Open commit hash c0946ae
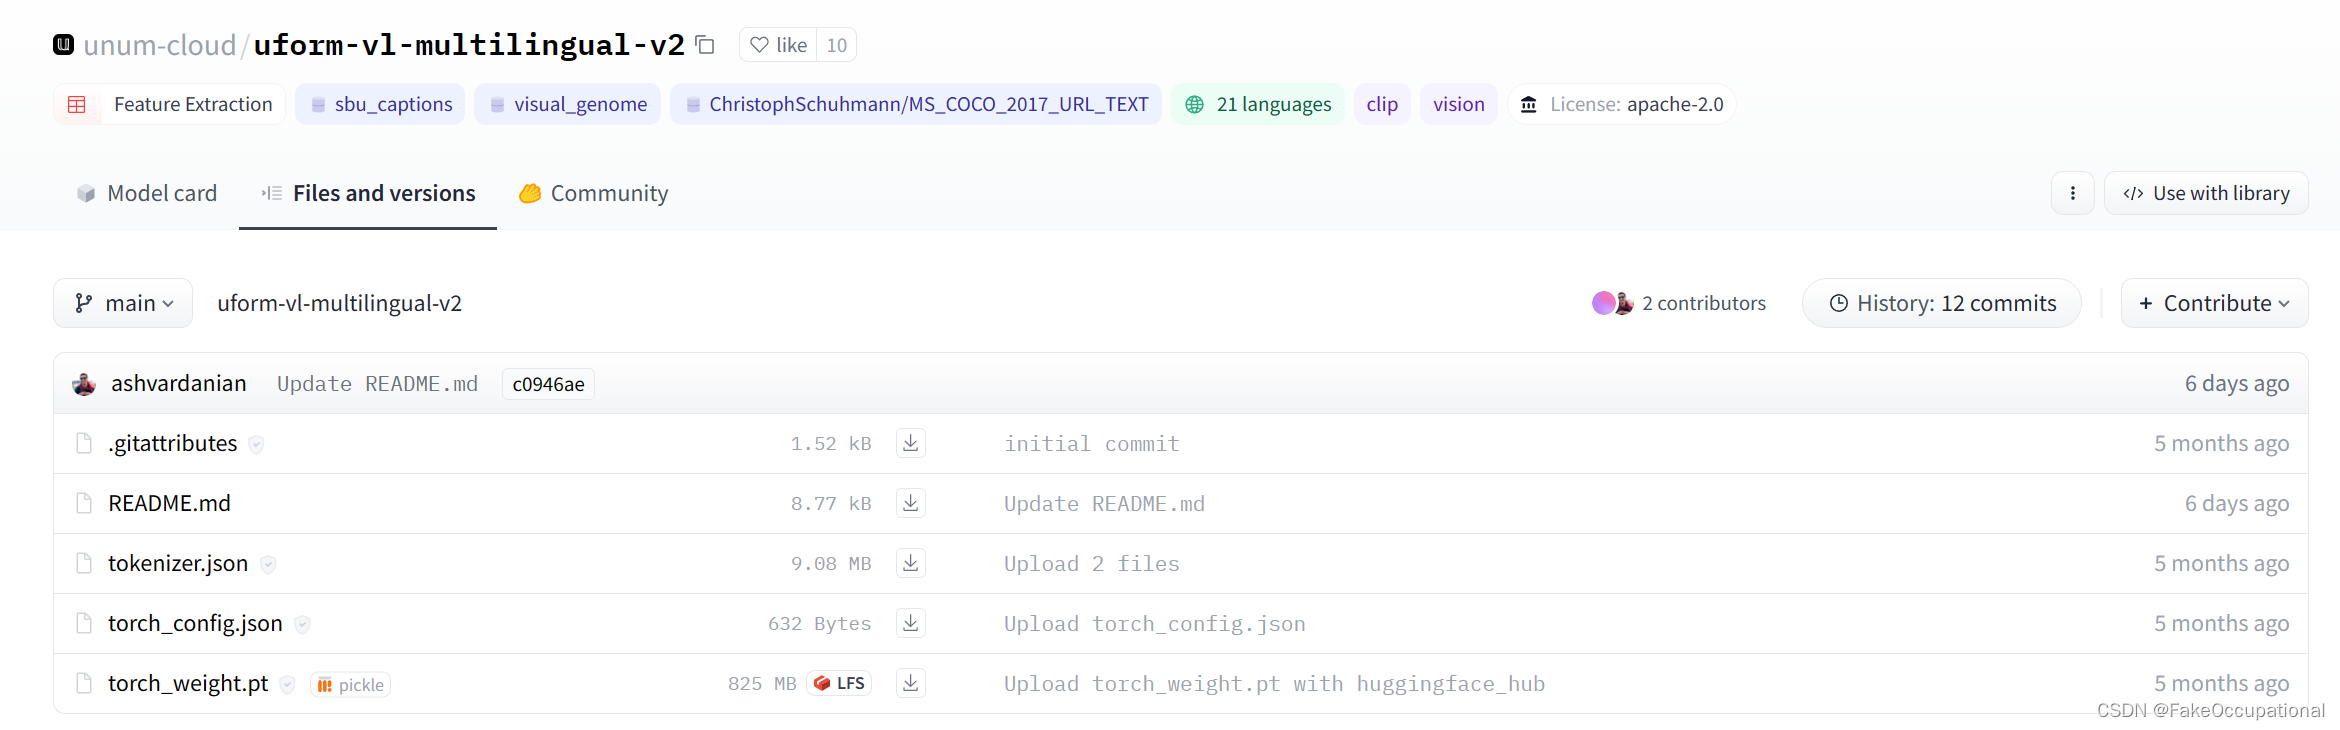The width and height of the screenshot is (2340, 730). click(x=548, y=384)
